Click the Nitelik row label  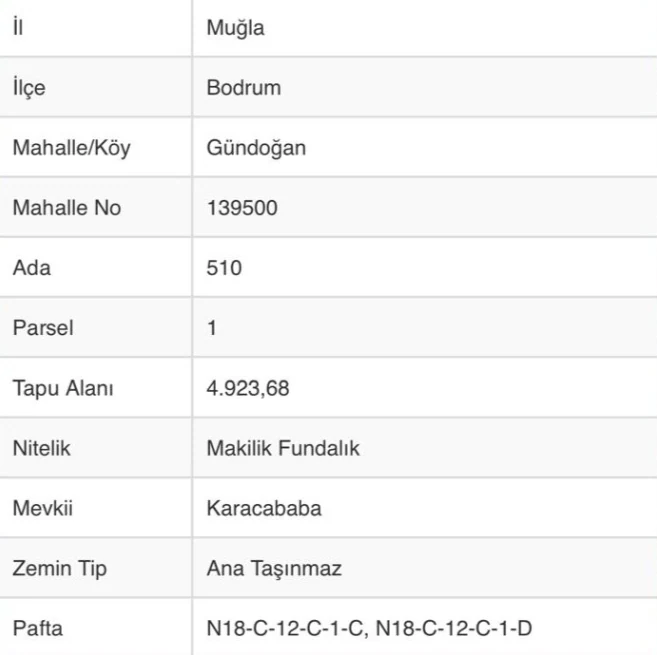point(41,448)
